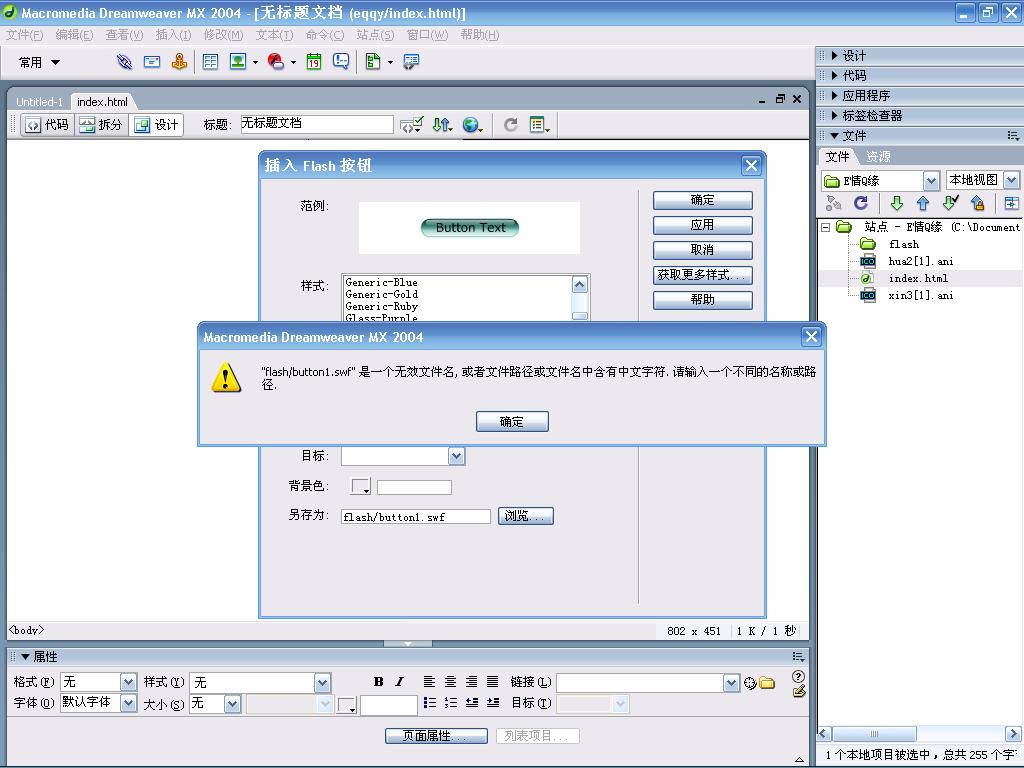This screenshot has width=1024, height=768.
Task: Click the File Management arrows icon
Action: coord(442,124)
